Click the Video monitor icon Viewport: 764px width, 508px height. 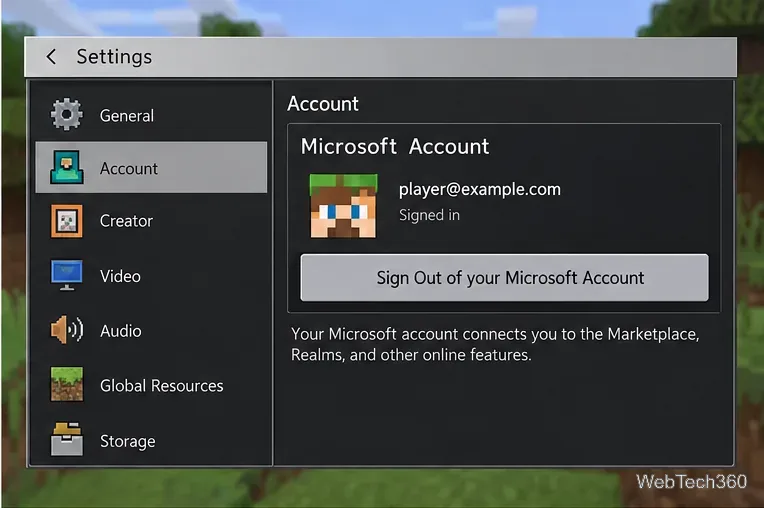click(67, 275)
